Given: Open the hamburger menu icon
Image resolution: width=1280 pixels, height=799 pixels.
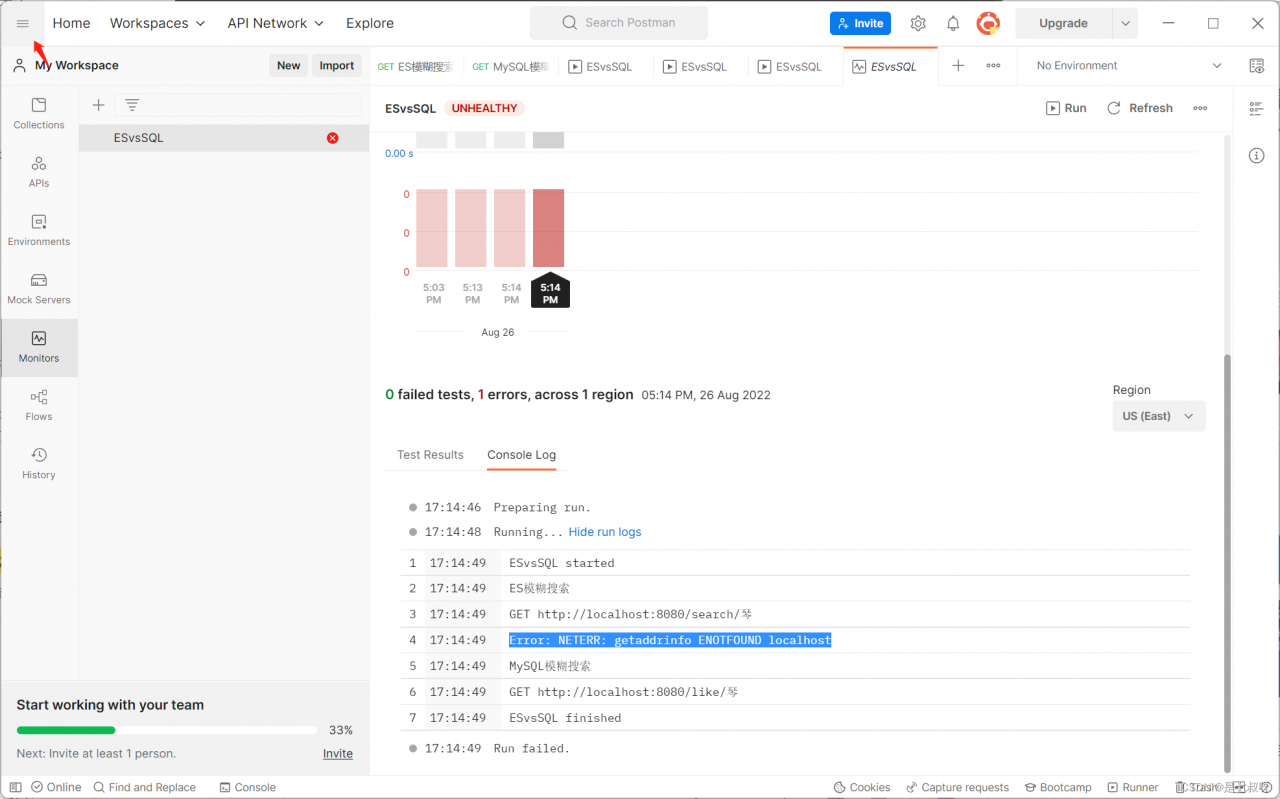Looking at the screenshot, I should tap(22, 23).
